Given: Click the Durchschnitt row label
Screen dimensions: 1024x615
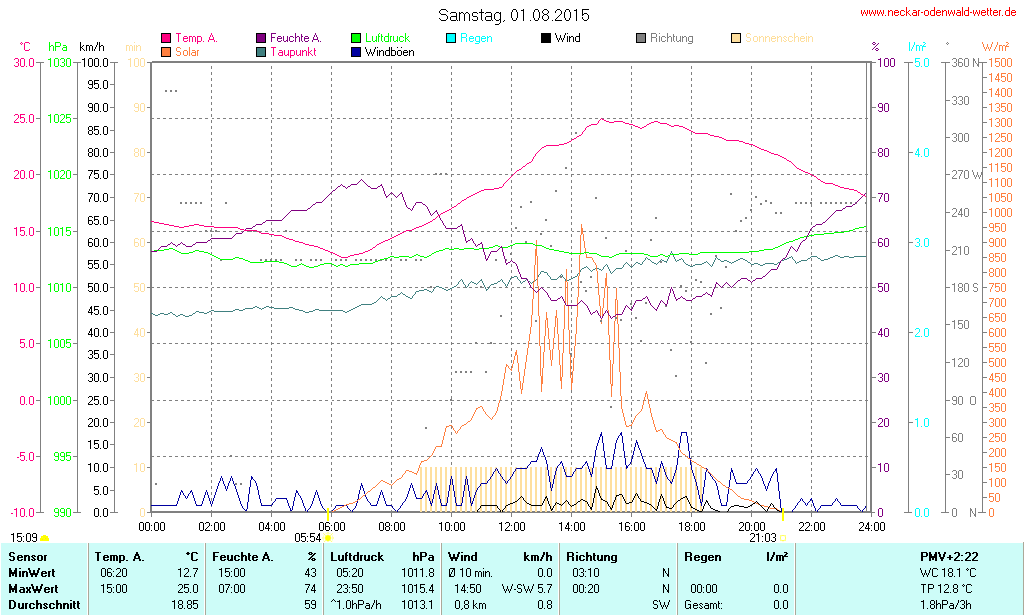Looking at the screenshot, I should (x=43, y=605).
